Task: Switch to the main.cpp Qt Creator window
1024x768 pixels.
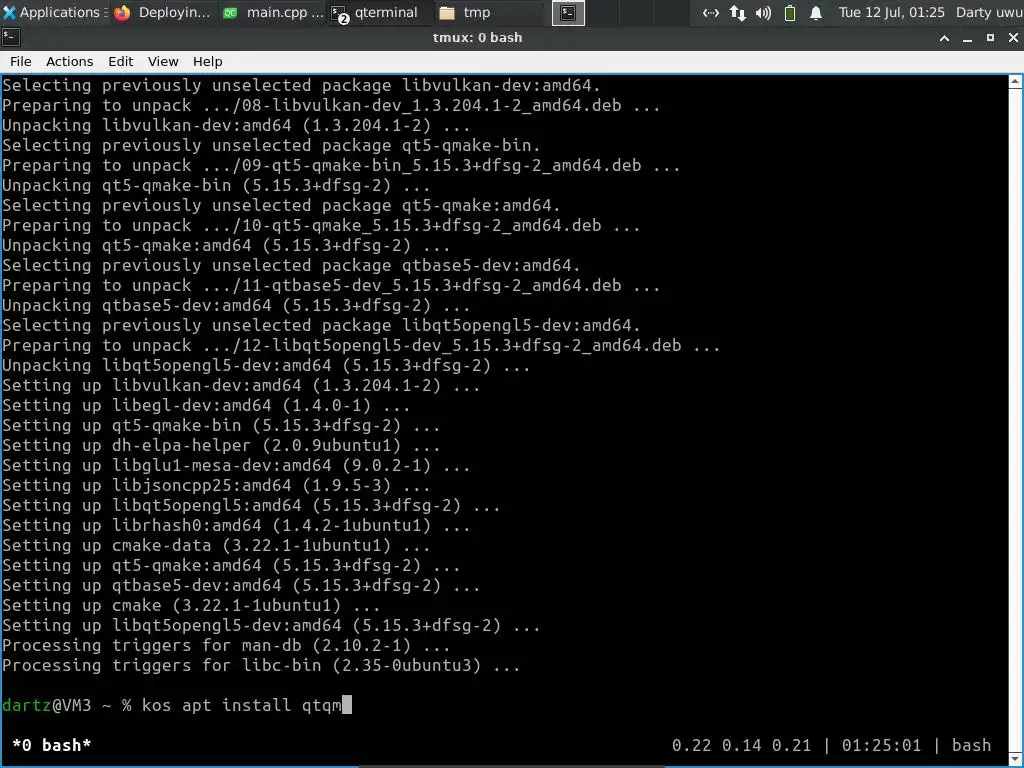Action: coord(272,12)
